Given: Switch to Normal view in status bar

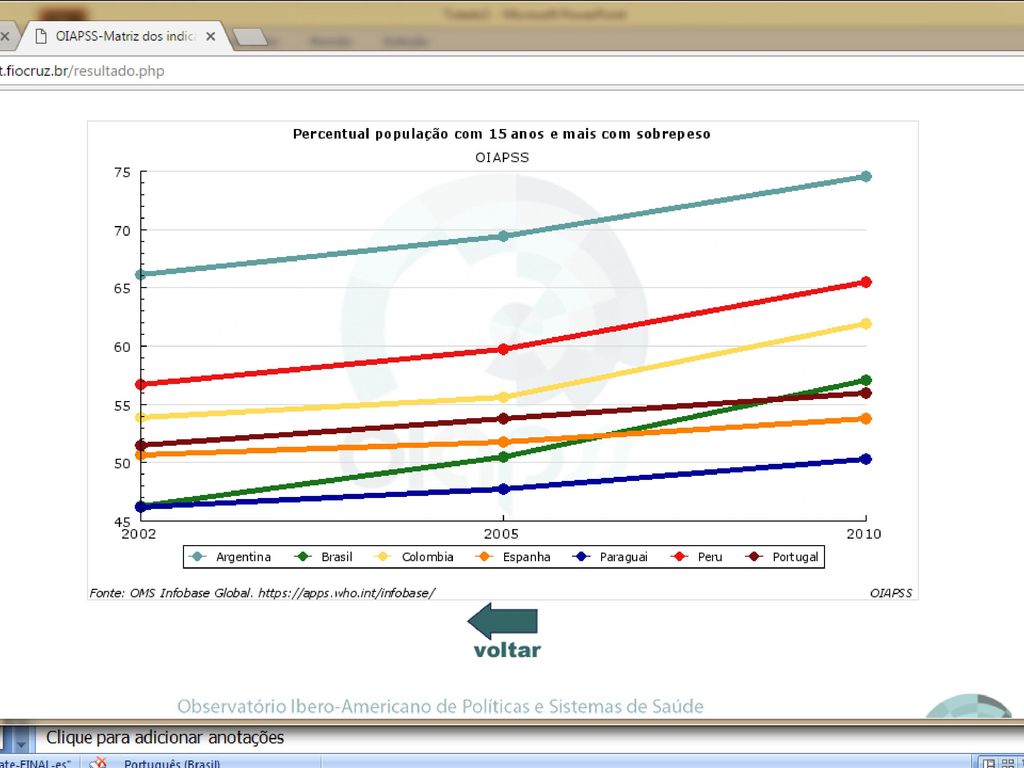Looking at the screenshot, I should click(x=990, y=763).
